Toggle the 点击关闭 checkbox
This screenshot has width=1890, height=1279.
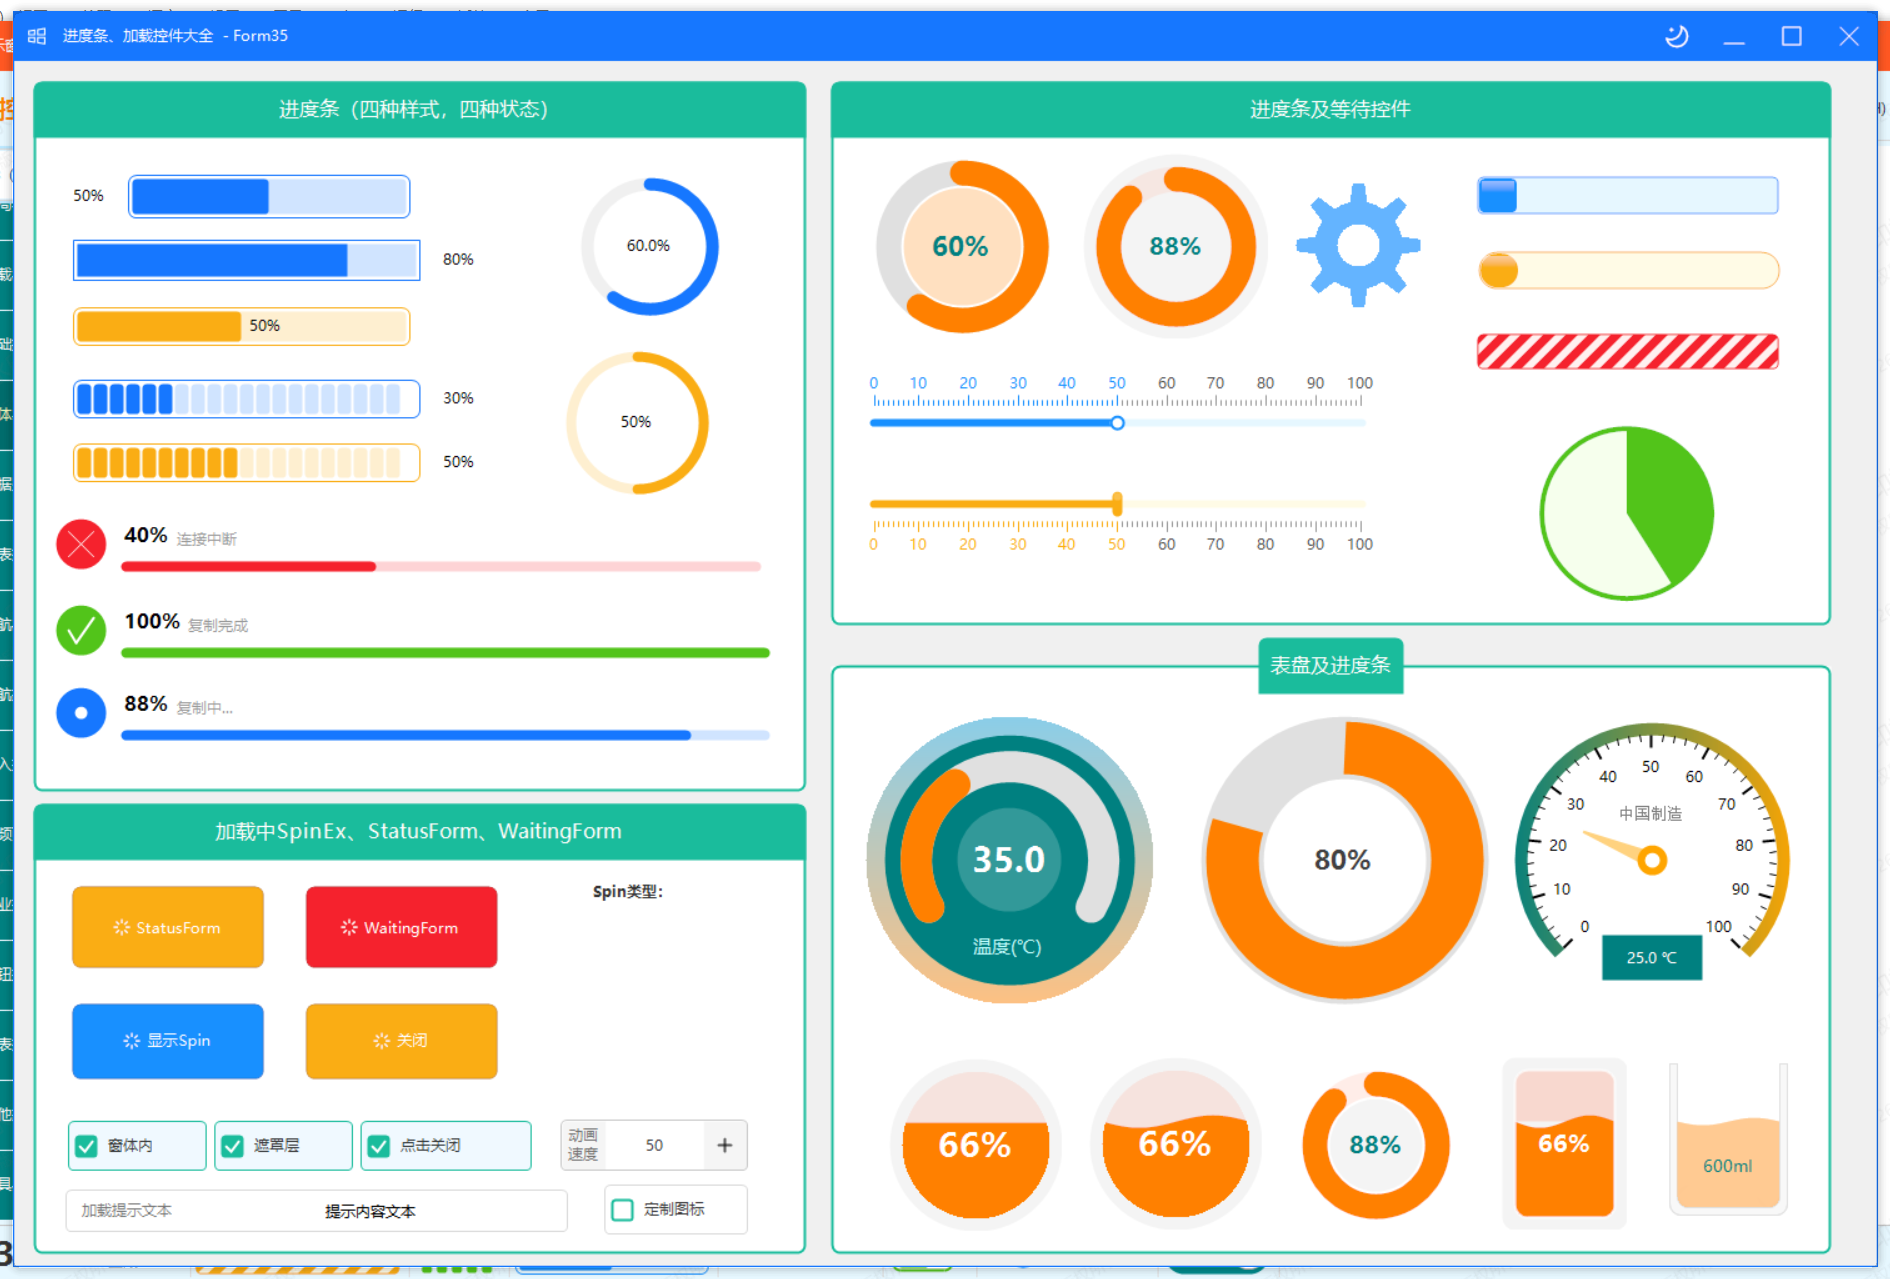click(446, 1146)
